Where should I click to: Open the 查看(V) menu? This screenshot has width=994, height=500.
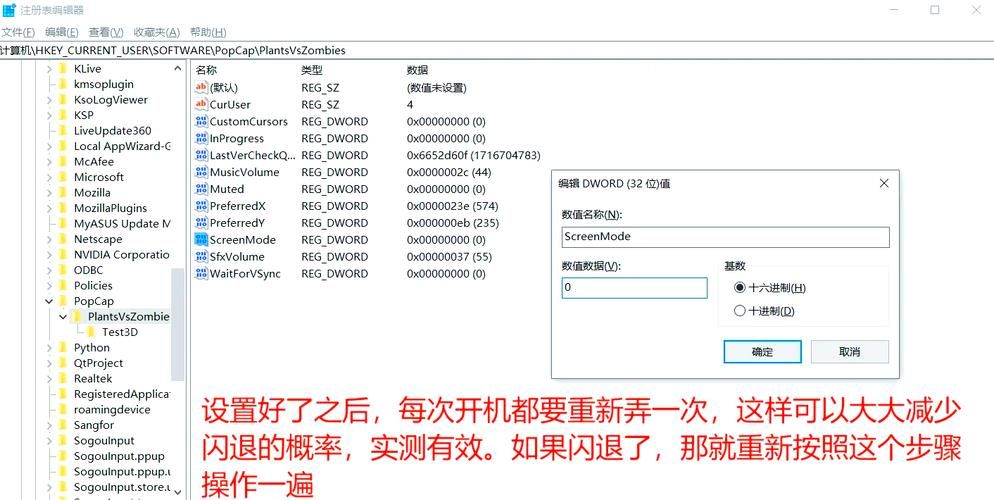click(x=106, y=32)
